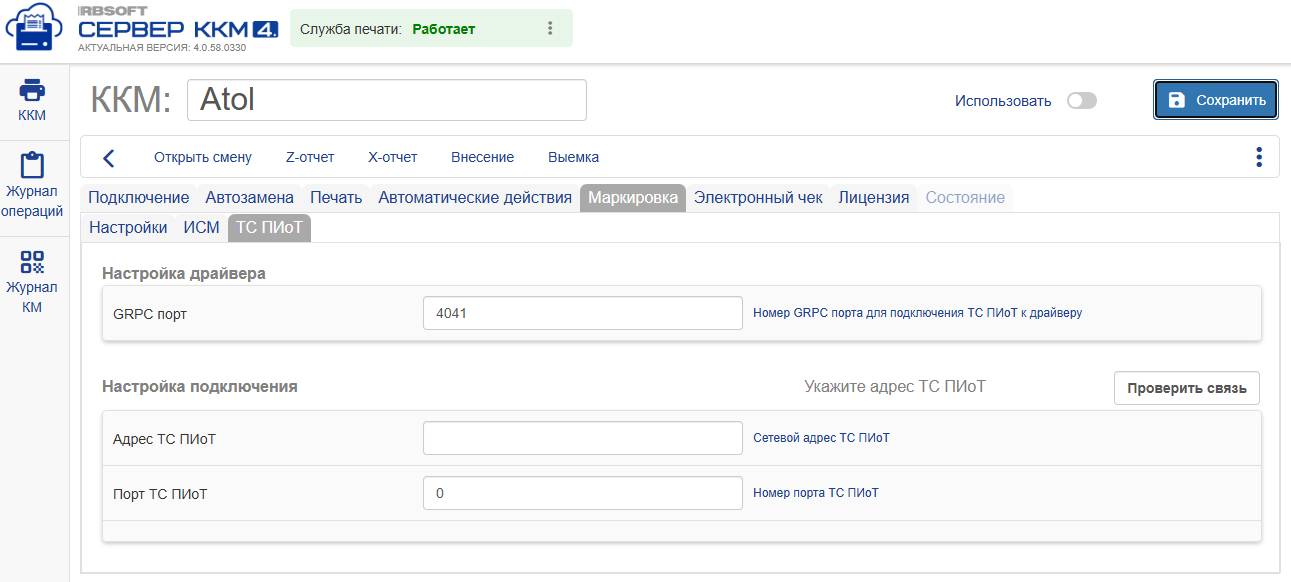Click Открыть смену in toolbar
Screen dimensions: 1291x582
(x=203, y=157)
